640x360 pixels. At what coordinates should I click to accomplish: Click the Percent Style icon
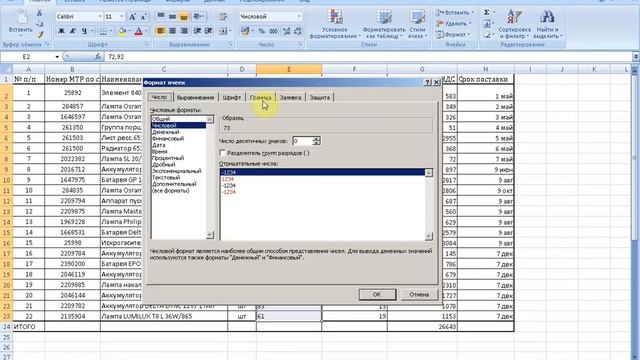point(262,31)
